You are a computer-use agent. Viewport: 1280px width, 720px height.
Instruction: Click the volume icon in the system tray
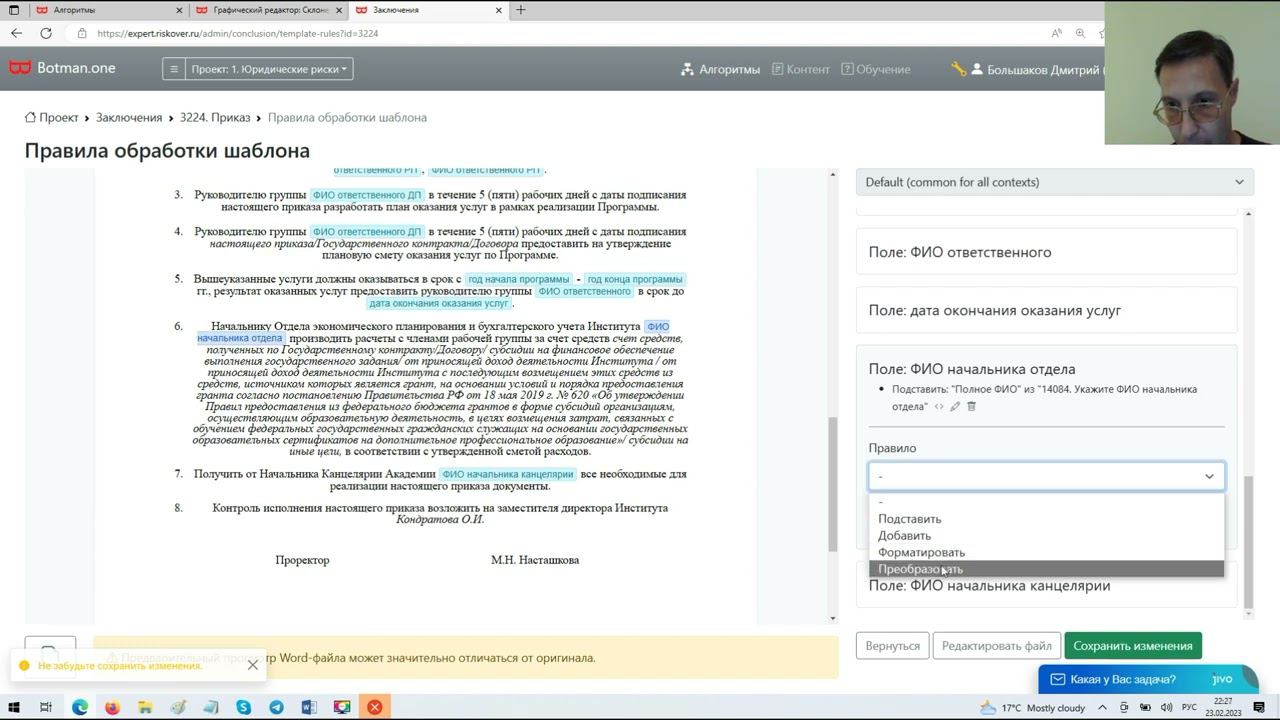pyautogui.click(x=1166, y=707)
